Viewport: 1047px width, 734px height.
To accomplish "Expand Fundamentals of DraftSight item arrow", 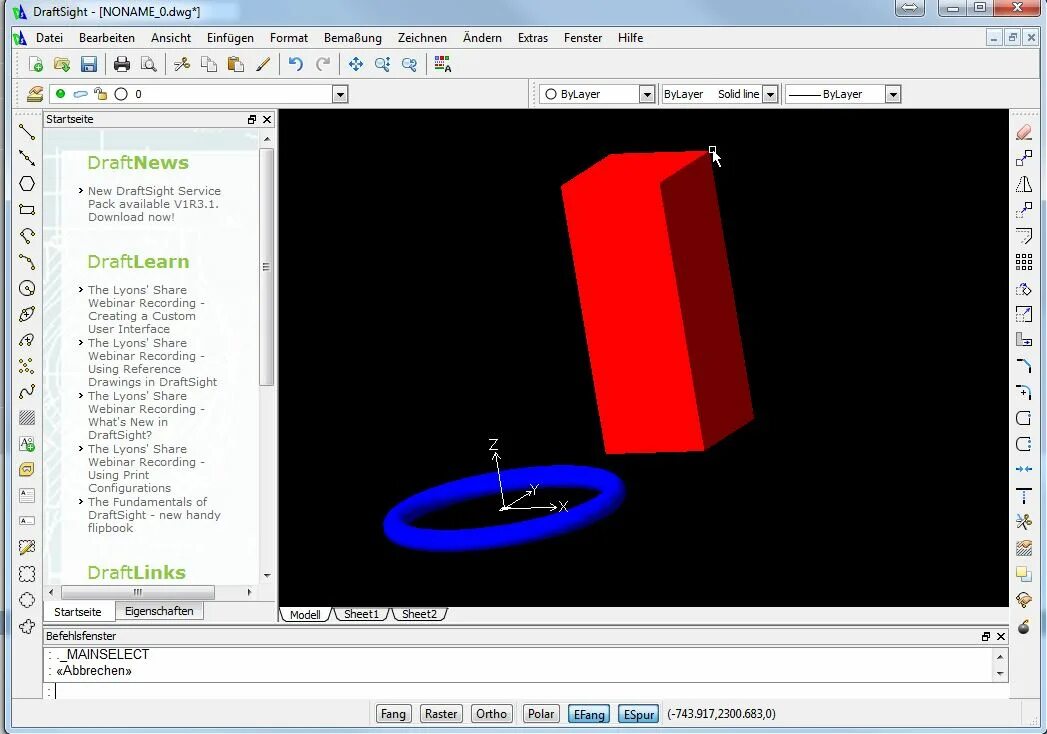I will [x=80, y=501].
